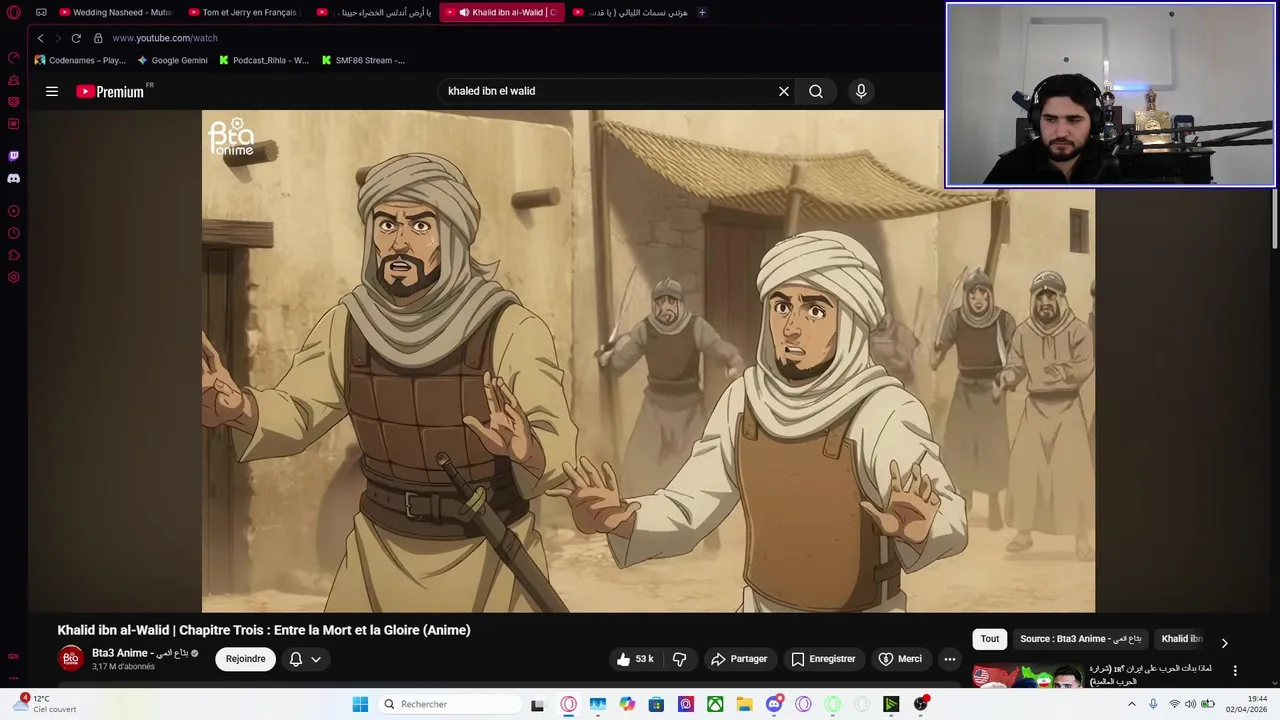
Task: Switch to the Khalid ibn al-Walid tab
Action: click(502, 13)
